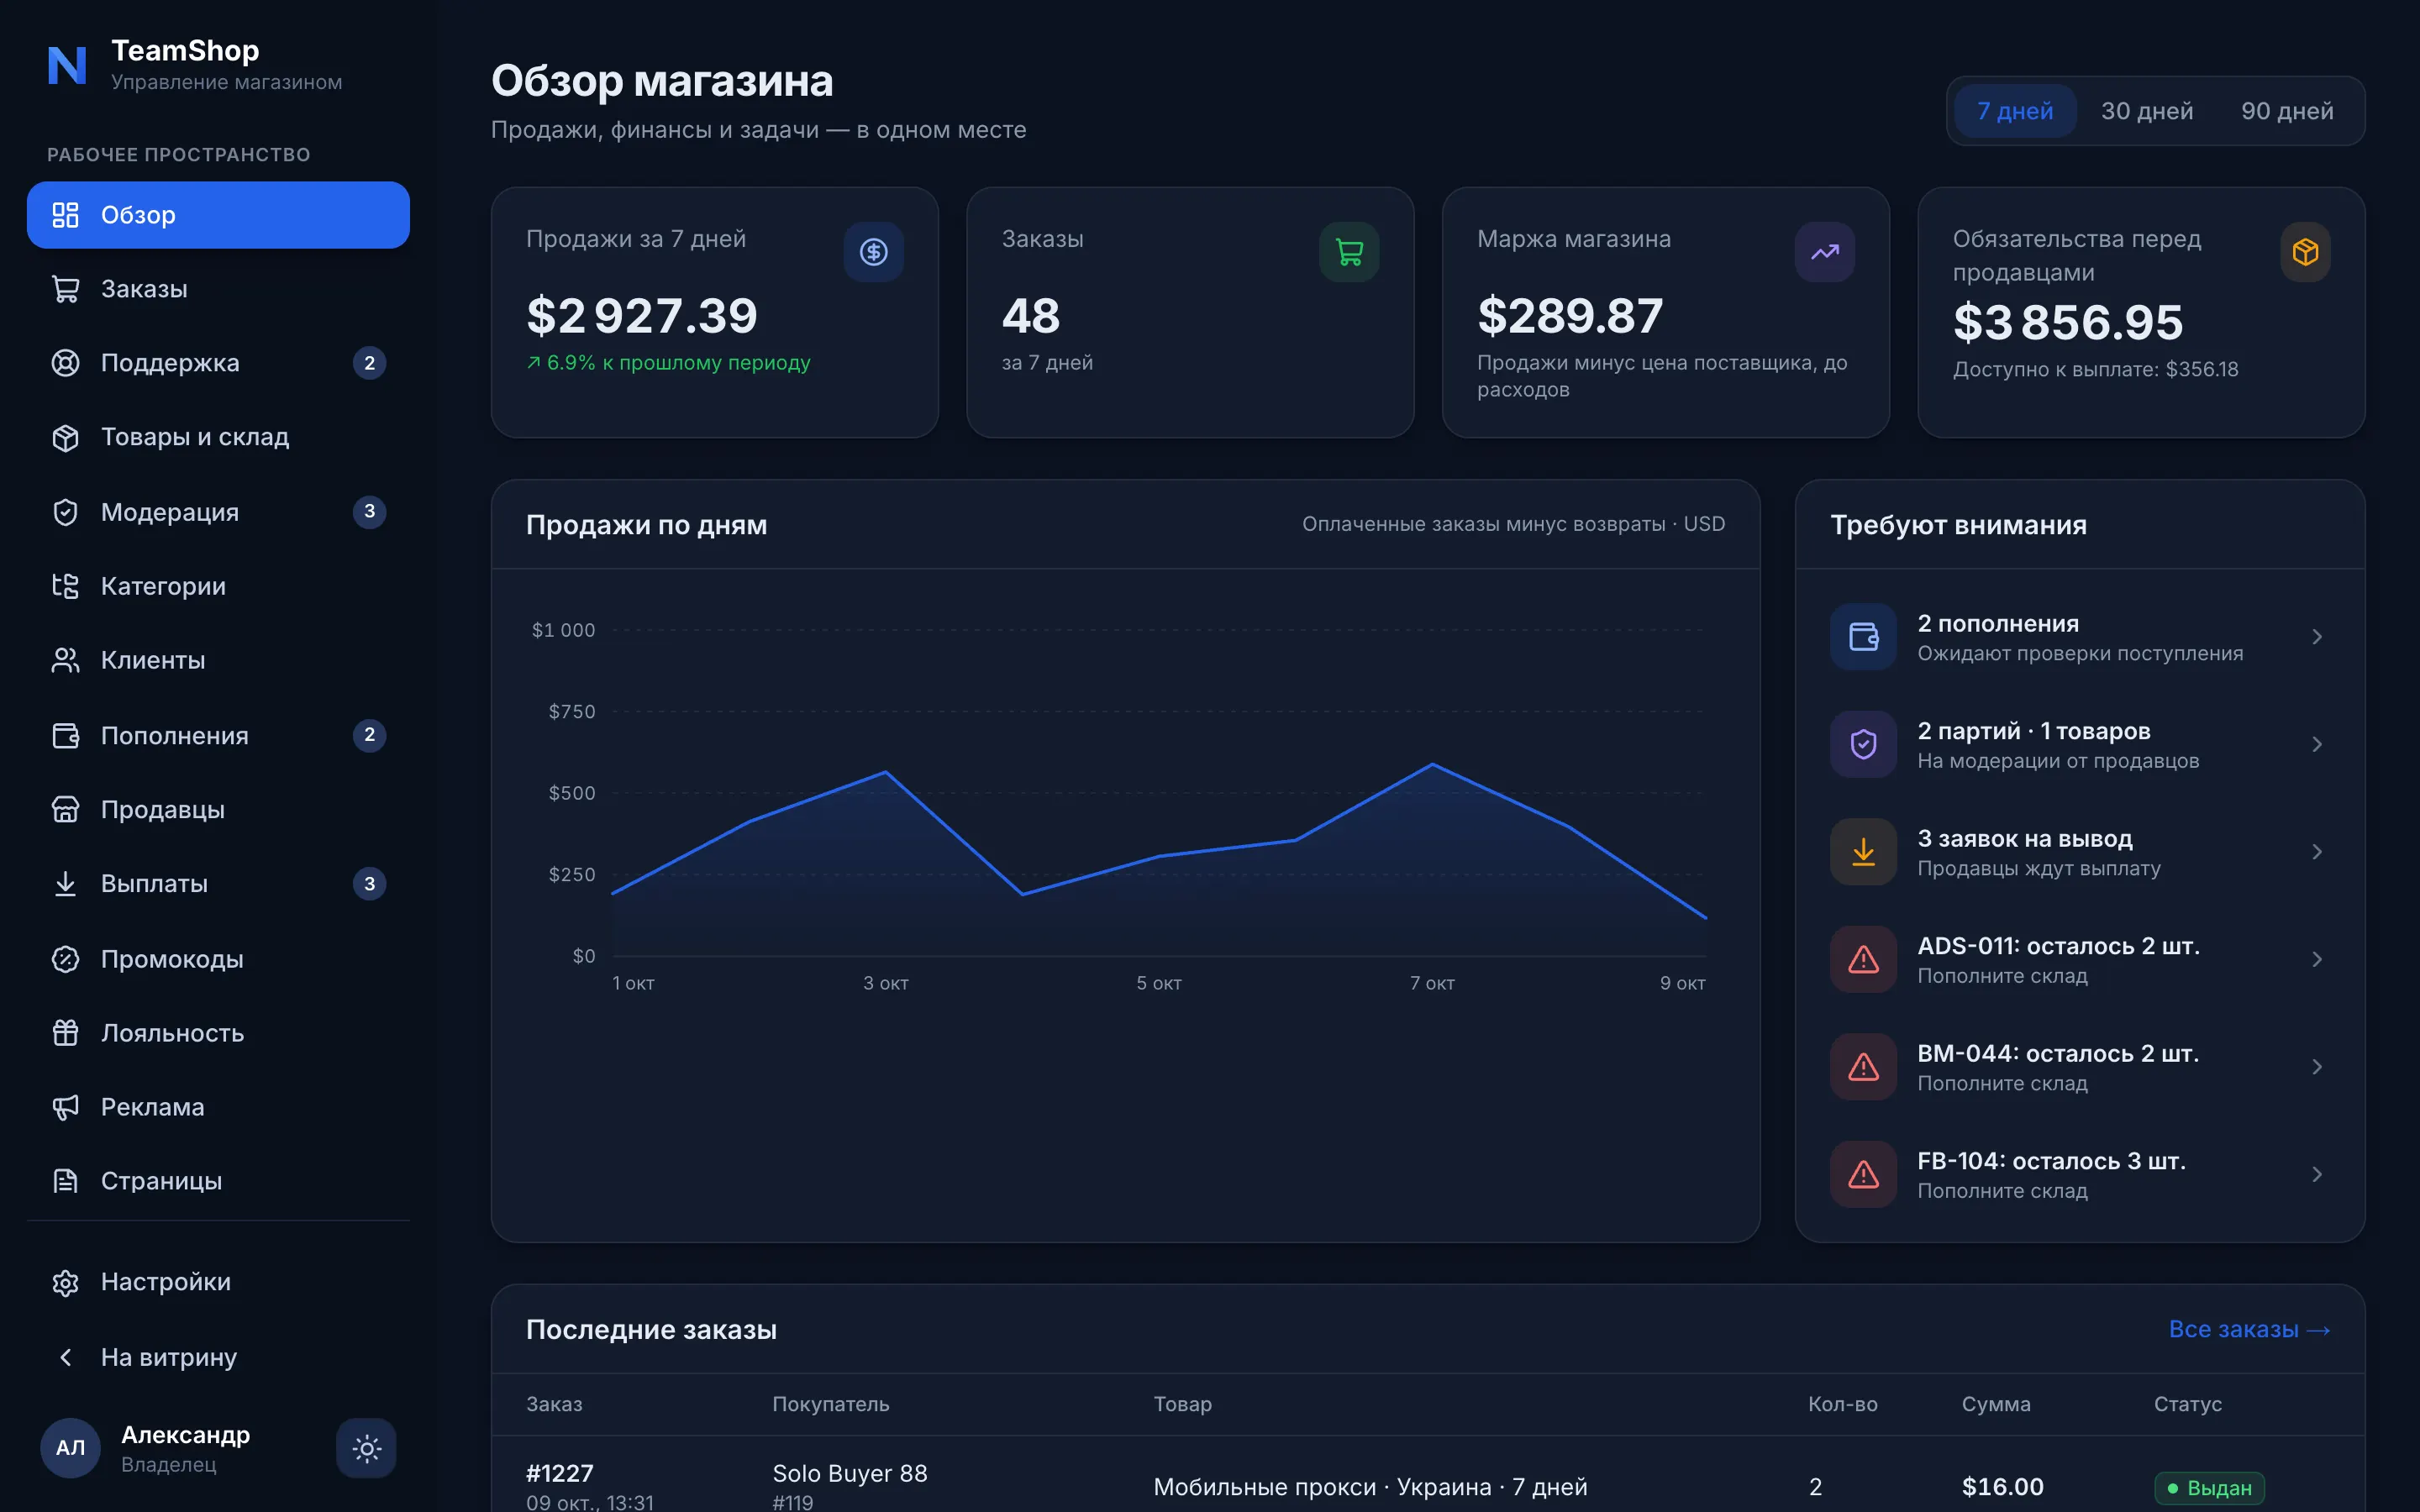Click the green cart icon on Заказы card

1349,252
